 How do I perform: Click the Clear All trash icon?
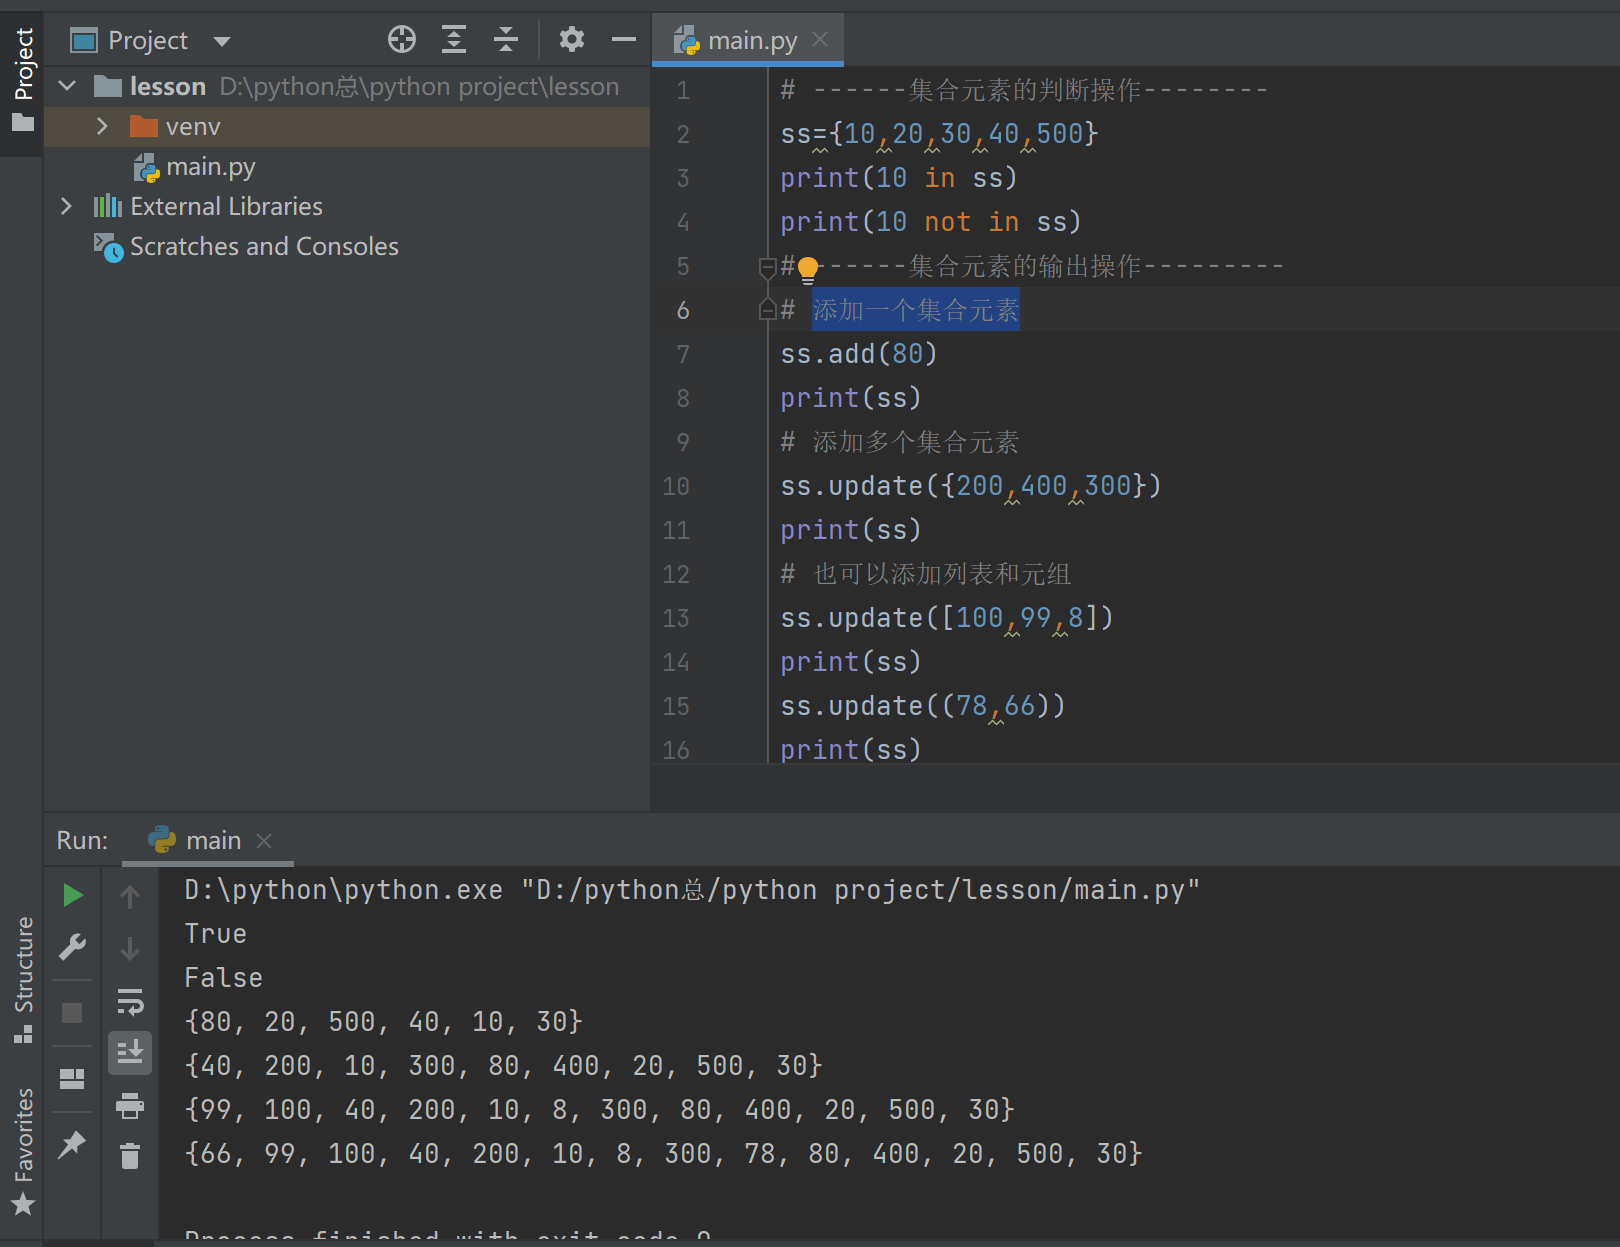tap(130, 1157)
